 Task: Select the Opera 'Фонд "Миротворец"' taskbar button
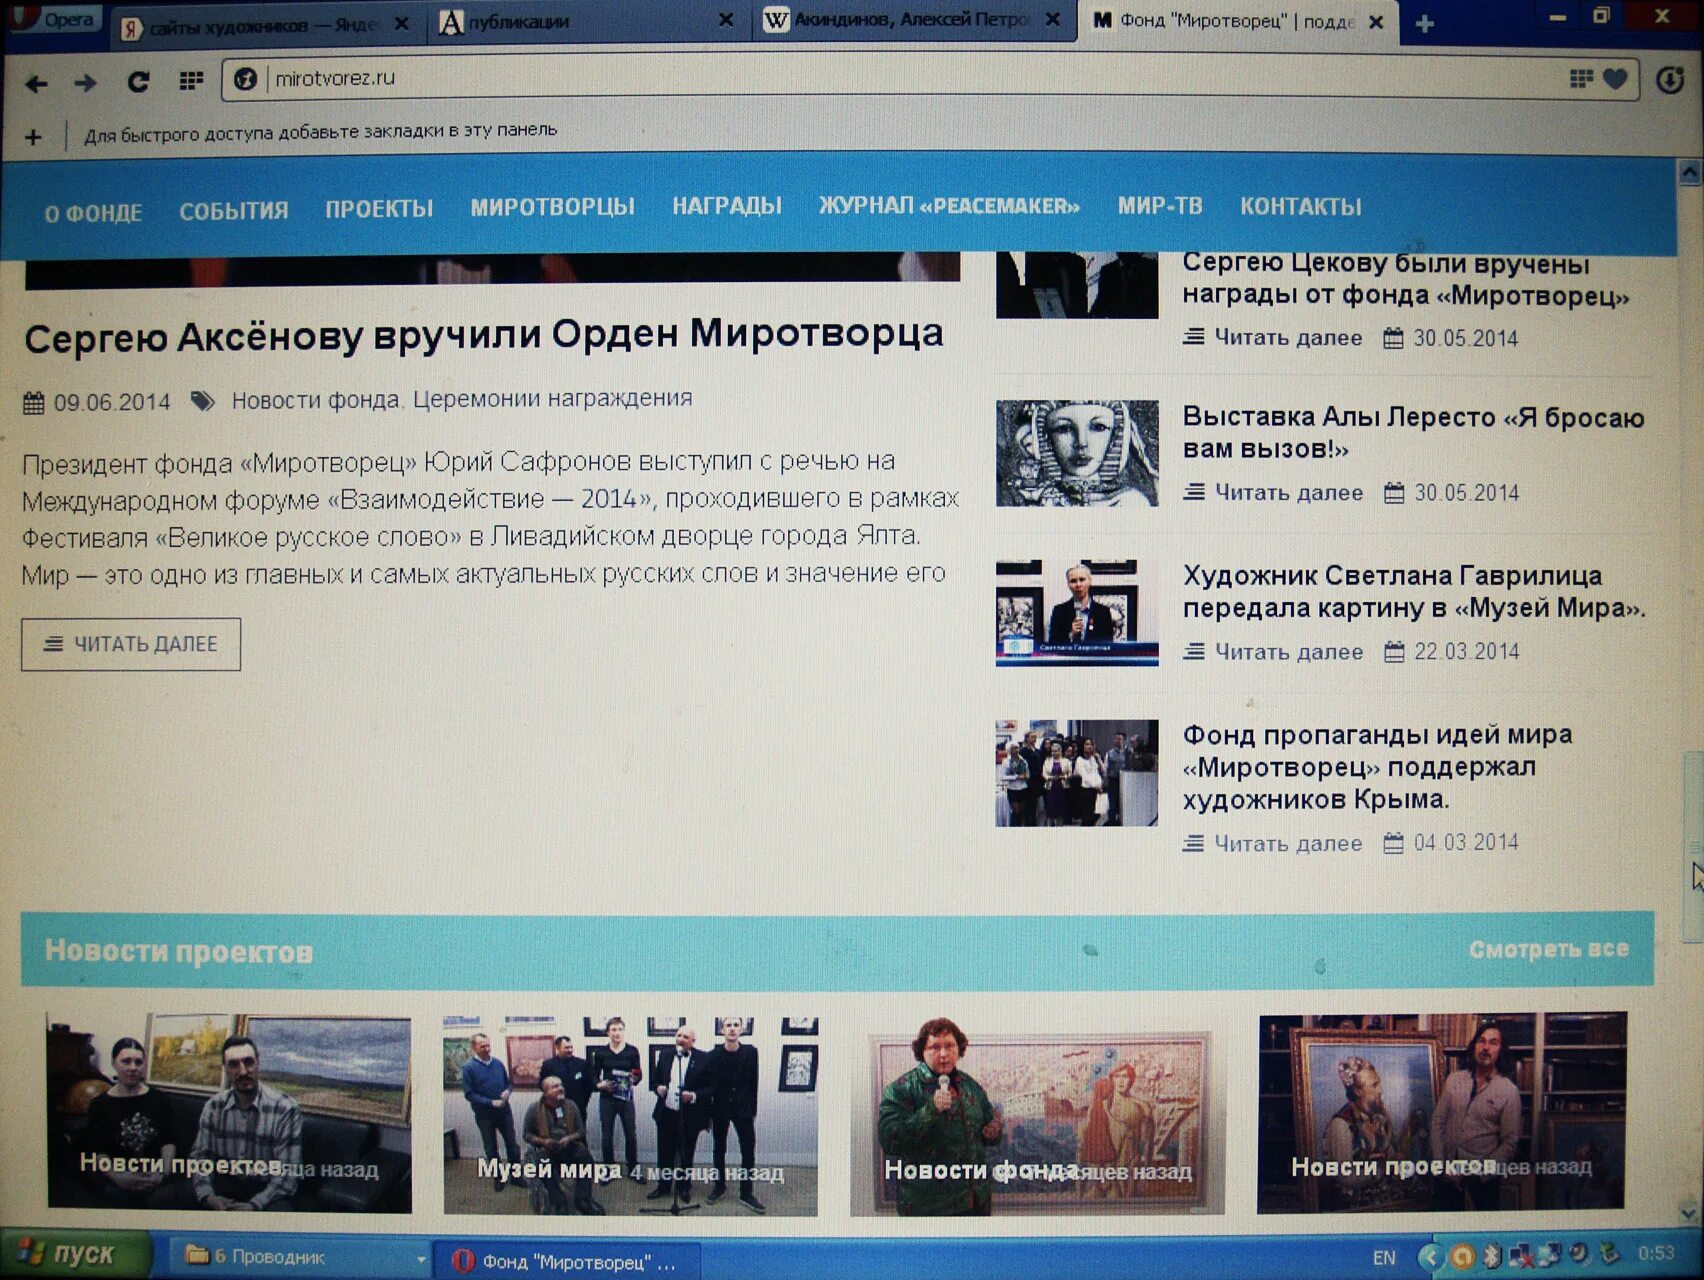click(x=568, y=1261)
